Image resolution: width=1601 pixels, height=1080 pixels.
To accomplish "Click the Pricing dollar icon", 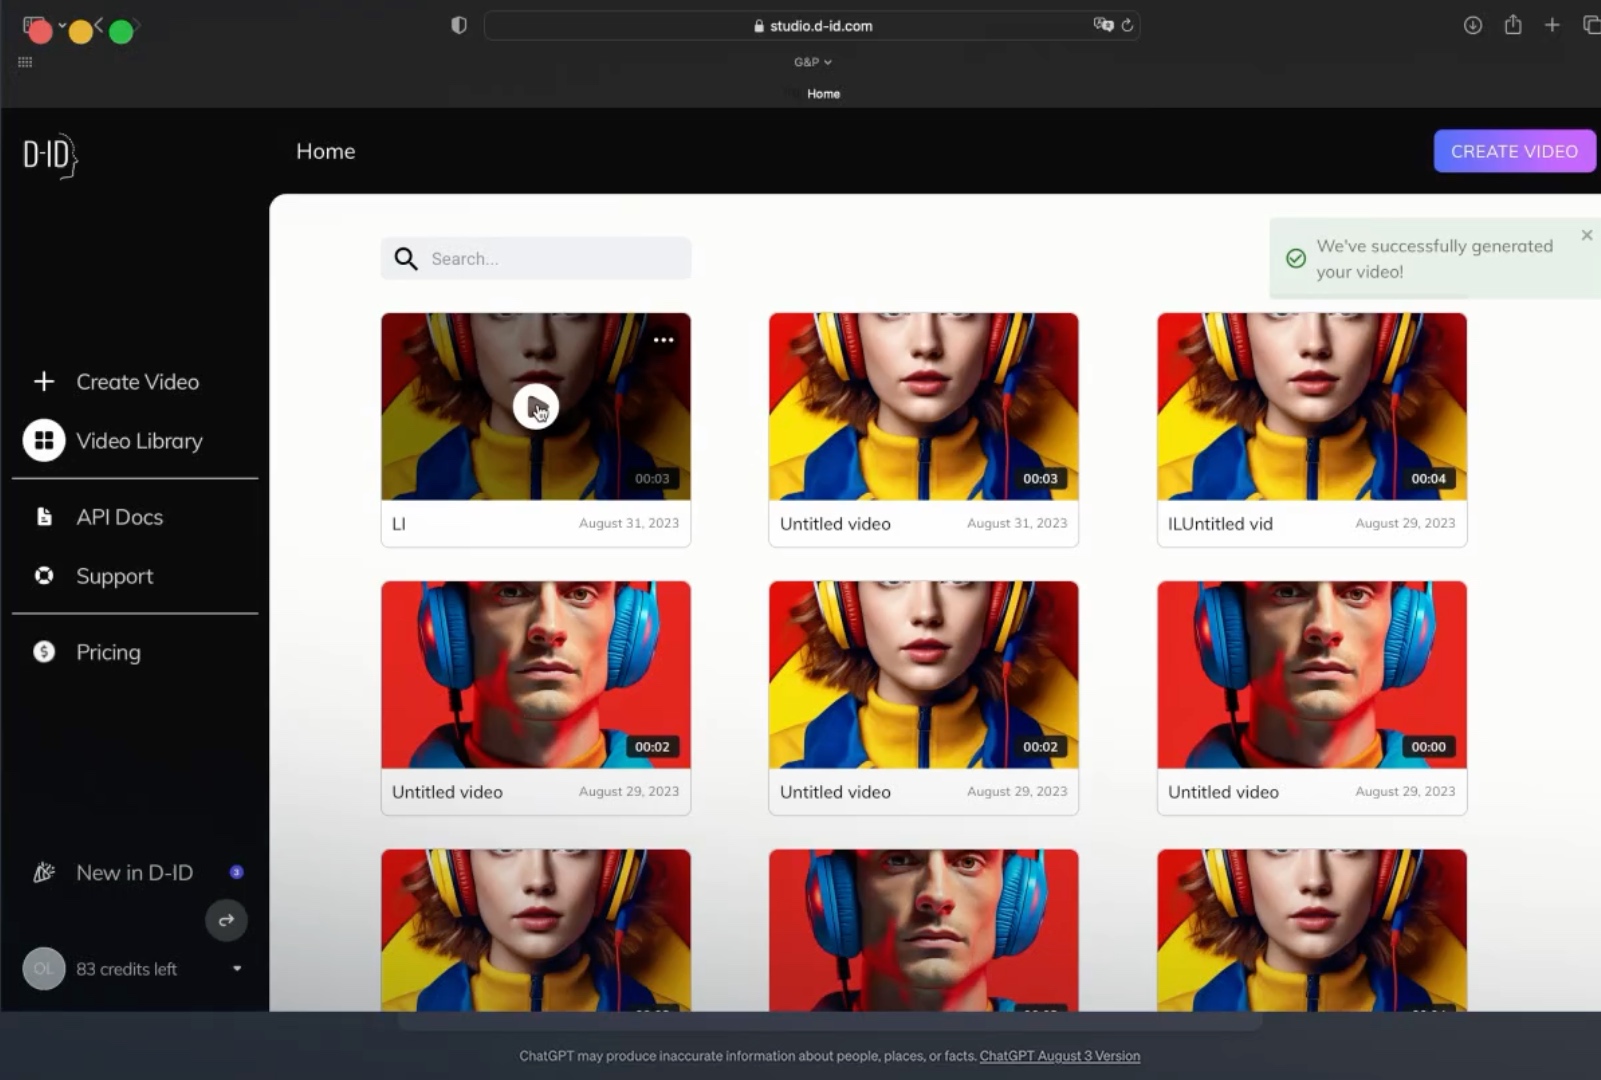I will click(x=44, y=652).
